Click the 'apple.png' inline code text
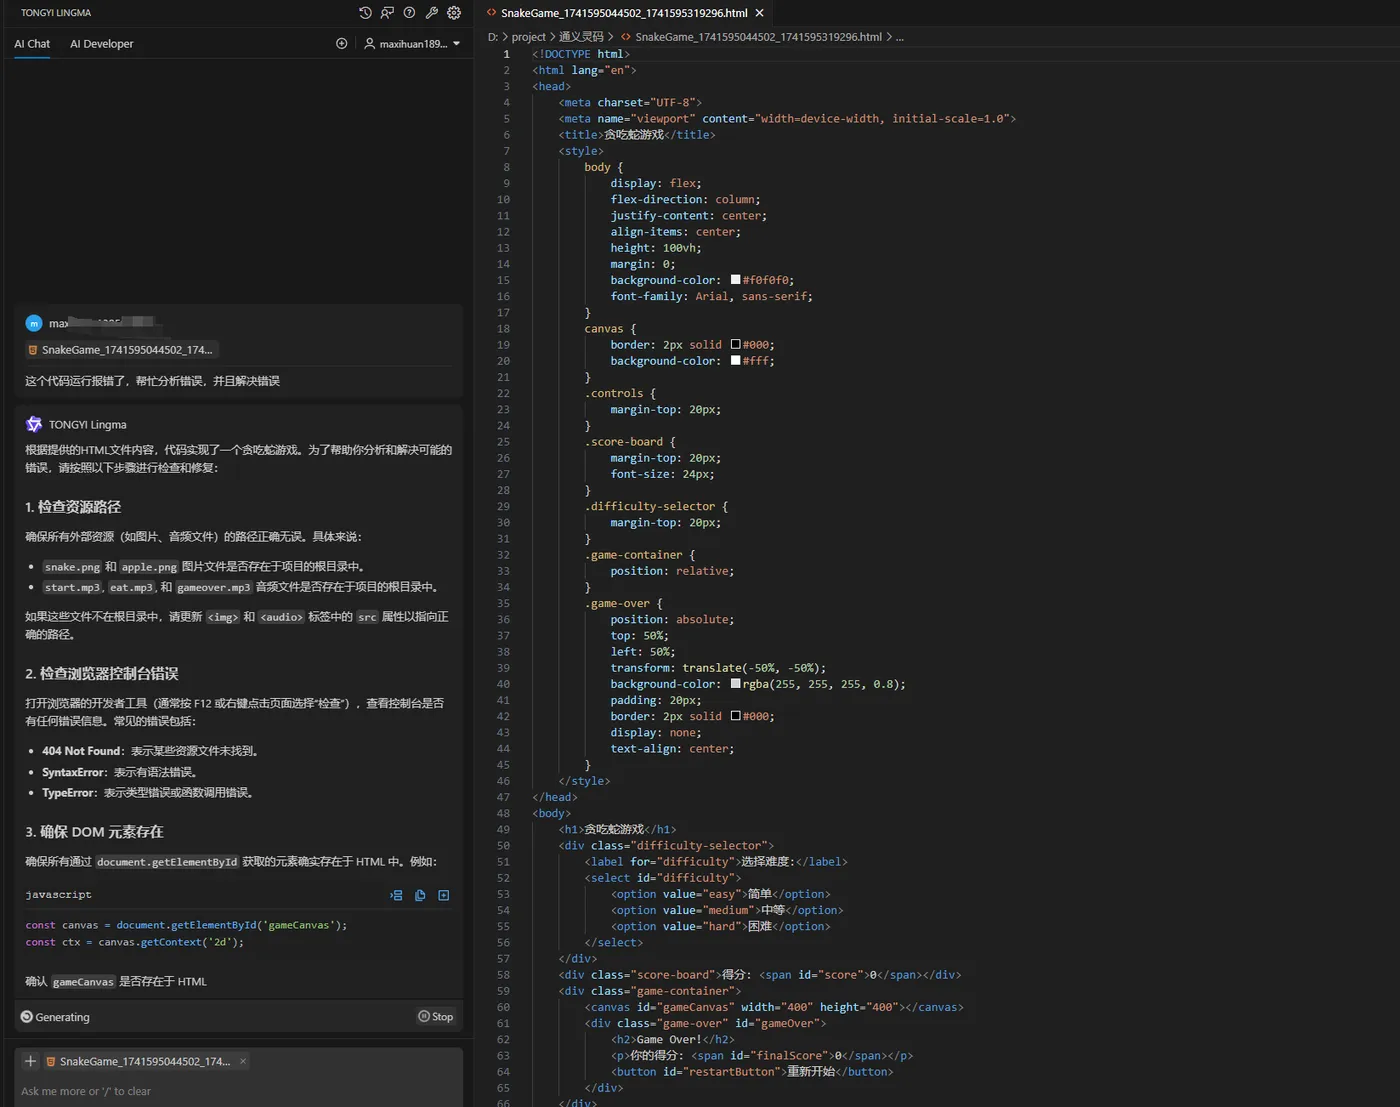This screenshot has width=1400, height=1107. 149,567
